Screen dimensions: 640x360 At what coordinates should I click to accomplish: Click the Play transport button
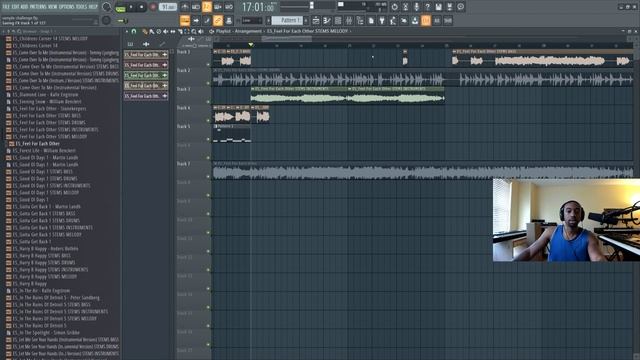tap(131, 7)
